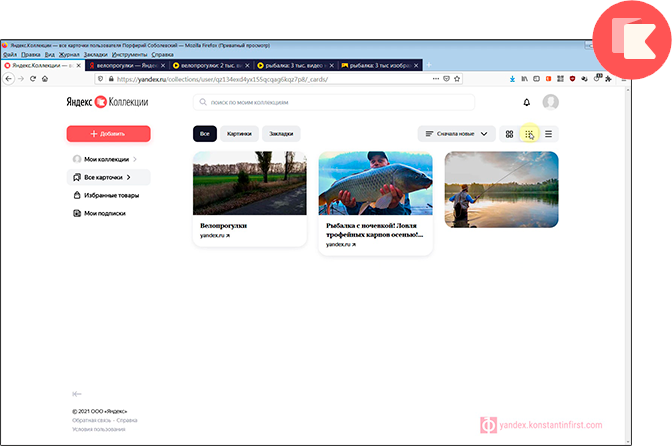This screenshot has height=446, width=672.
Task: Click the 'Обратная связь' footer link
Action: click(91, 420)
